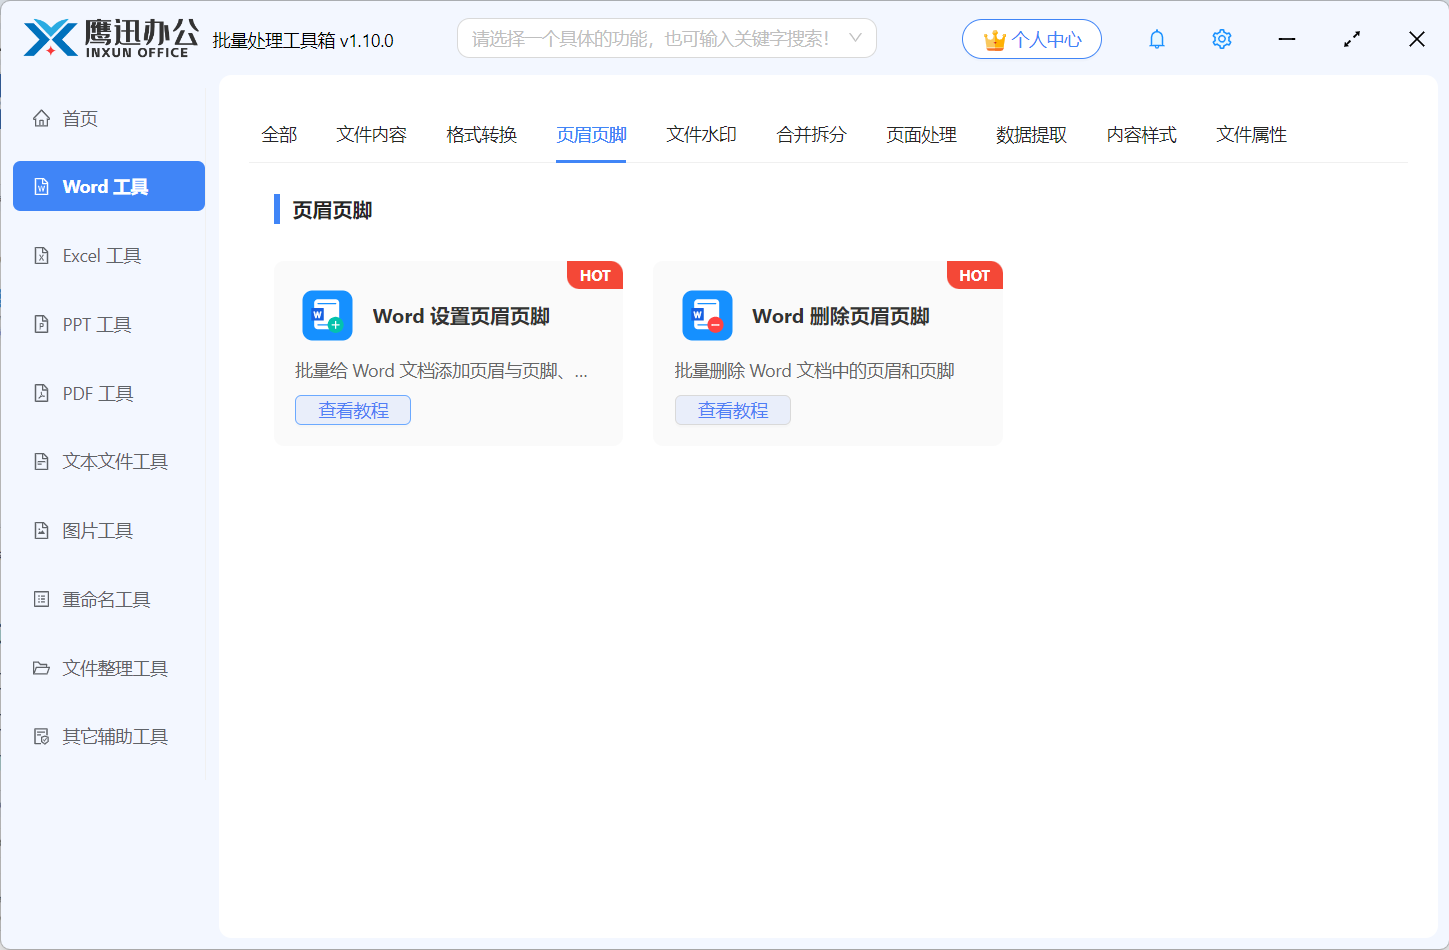Switch to the 格式转换 tab

click(481, 134)
